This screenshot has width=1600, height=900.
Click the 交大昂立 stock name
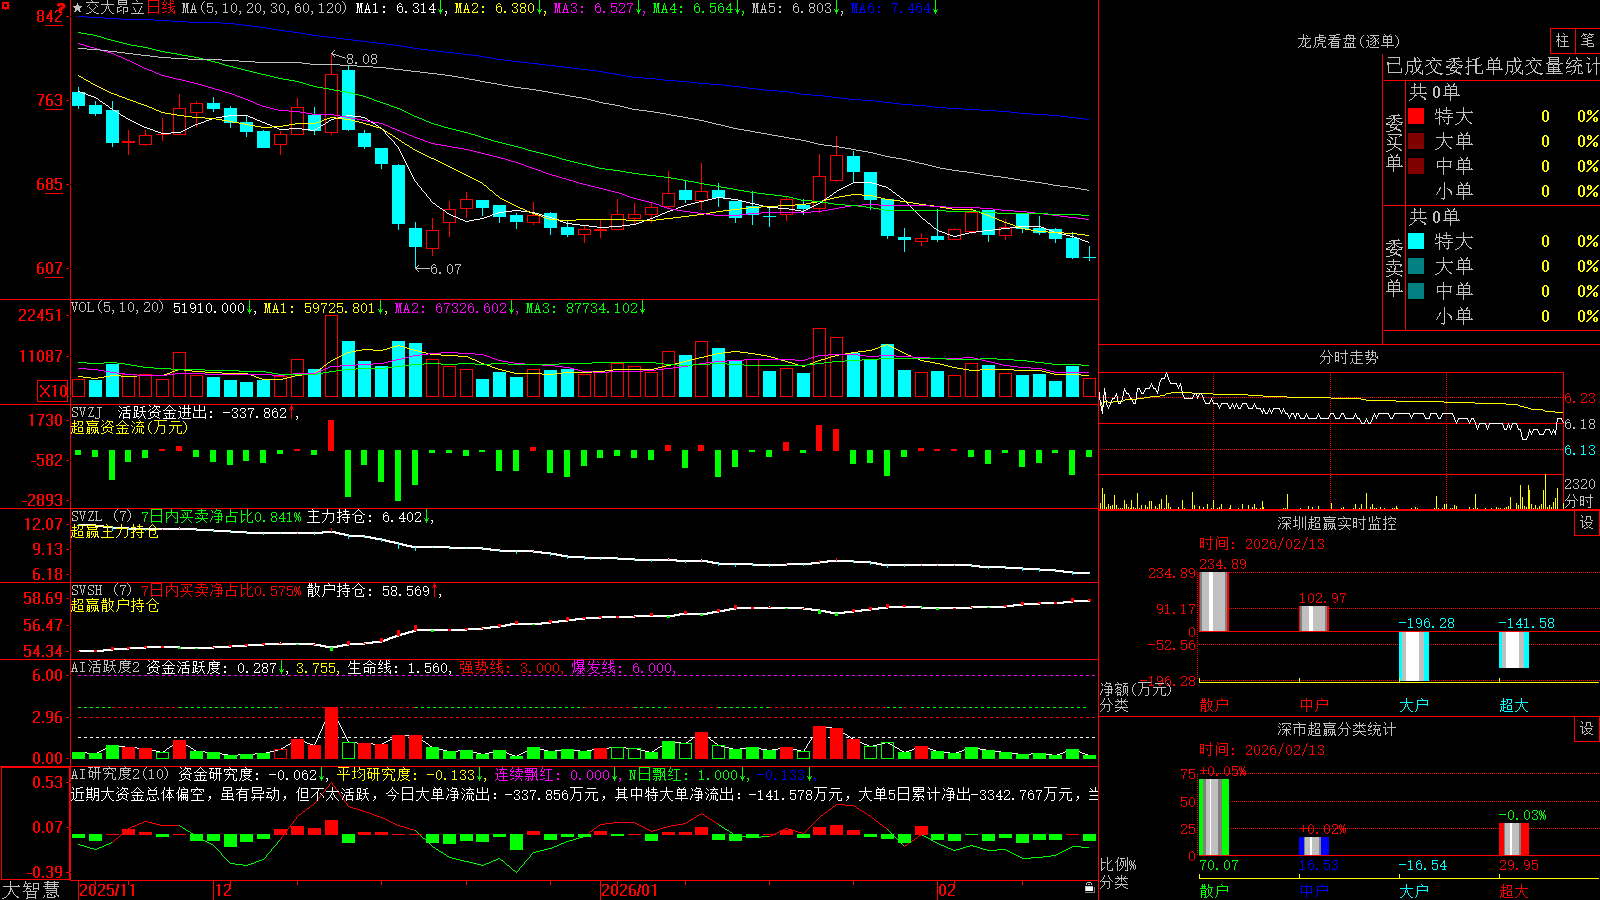(115, 8)
